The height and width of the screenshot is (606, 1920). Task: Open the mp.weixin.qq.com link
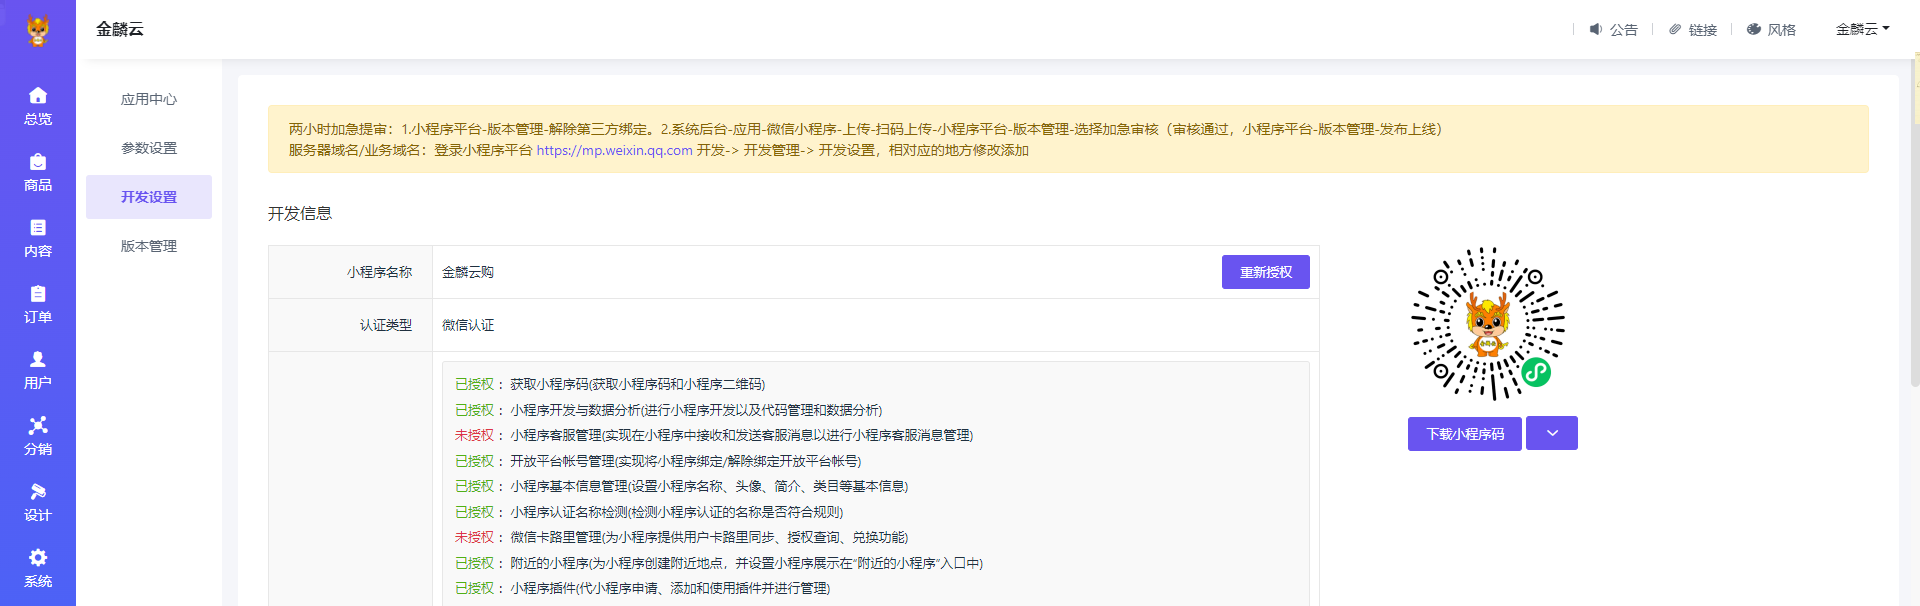tap(614, 150)
